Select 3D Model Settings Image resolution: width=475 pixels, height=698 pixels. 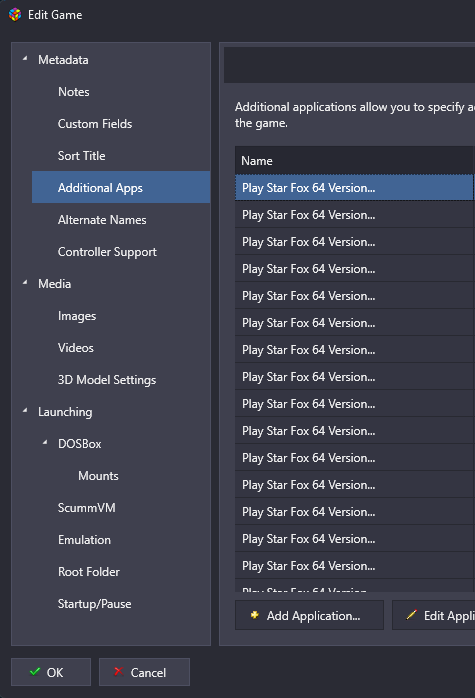pos(107,380)
